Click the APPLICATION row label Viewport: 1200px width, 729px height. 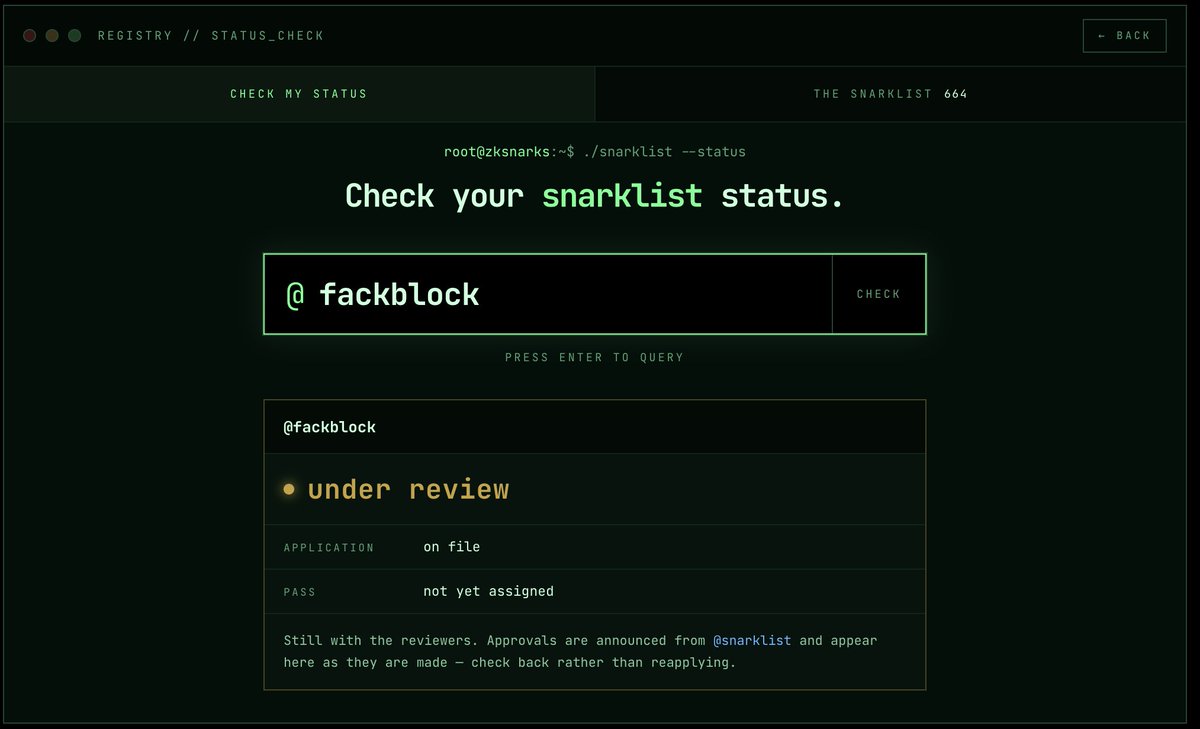(329, 548)
